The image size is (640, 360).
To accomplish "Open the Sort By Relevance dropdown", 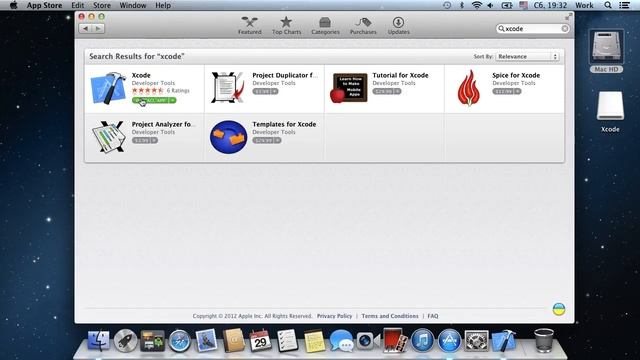I will [527, 56].
